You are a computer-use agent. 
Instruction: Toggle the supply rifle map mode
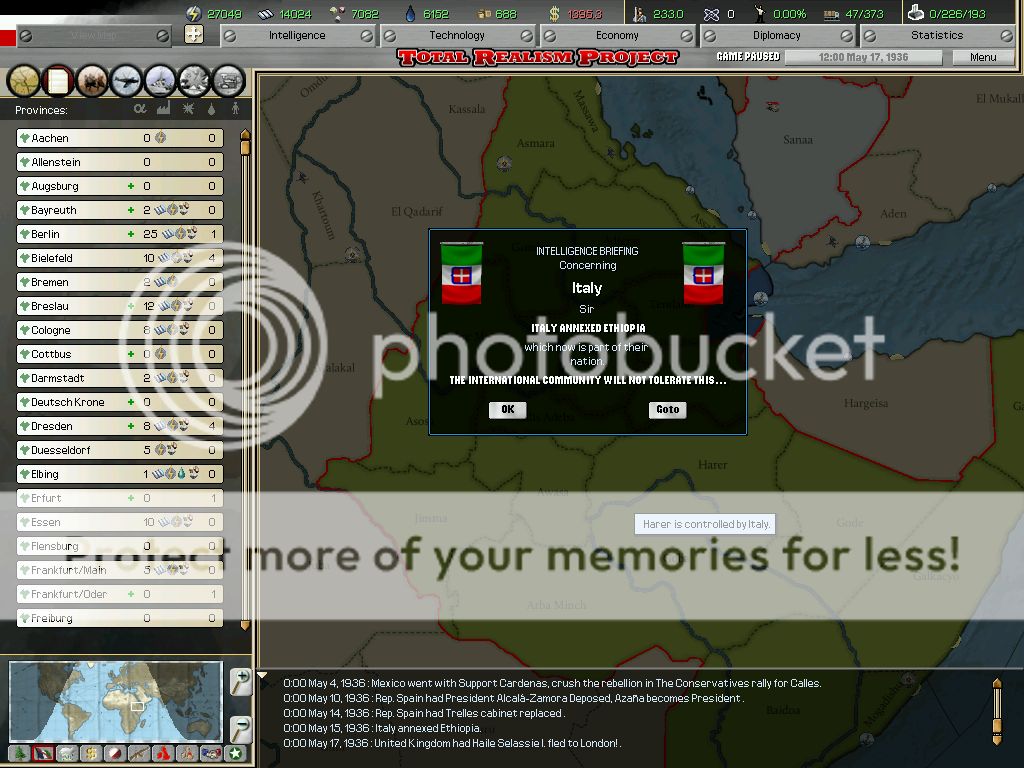tap(138, 753)
